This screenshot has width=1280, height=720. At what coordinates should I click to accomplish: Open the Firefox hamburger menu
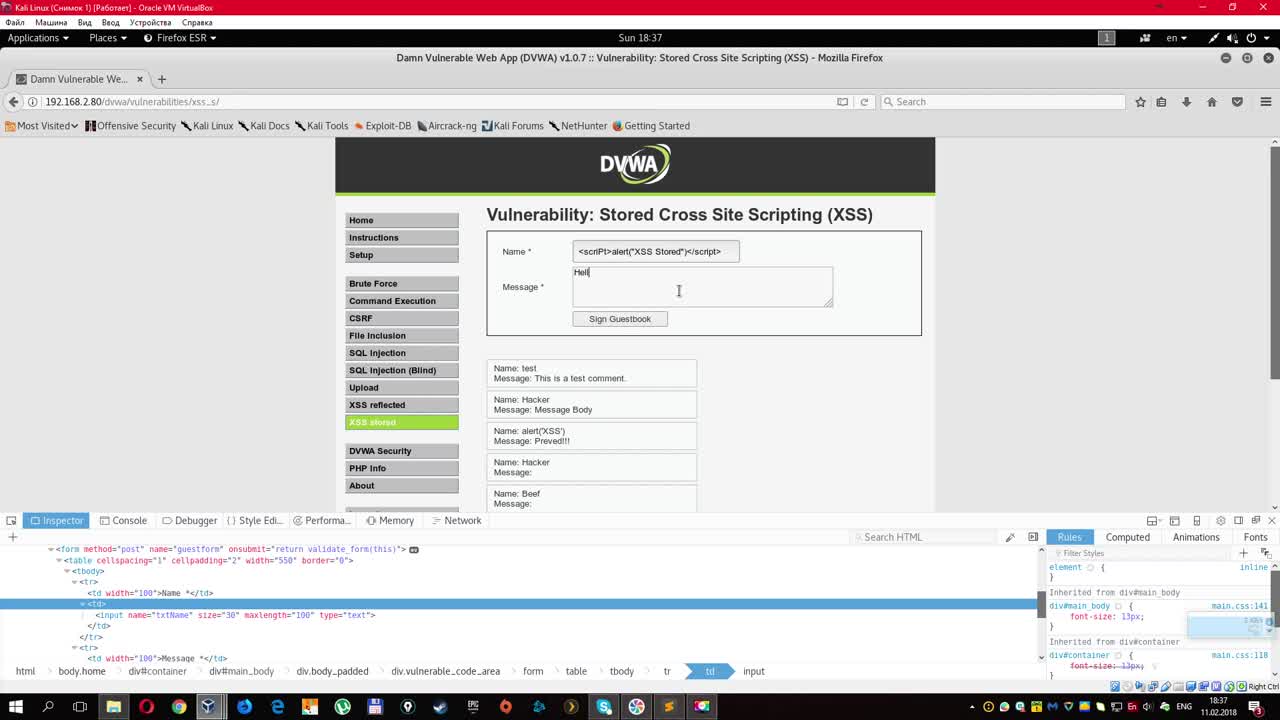coord(1265,102)
